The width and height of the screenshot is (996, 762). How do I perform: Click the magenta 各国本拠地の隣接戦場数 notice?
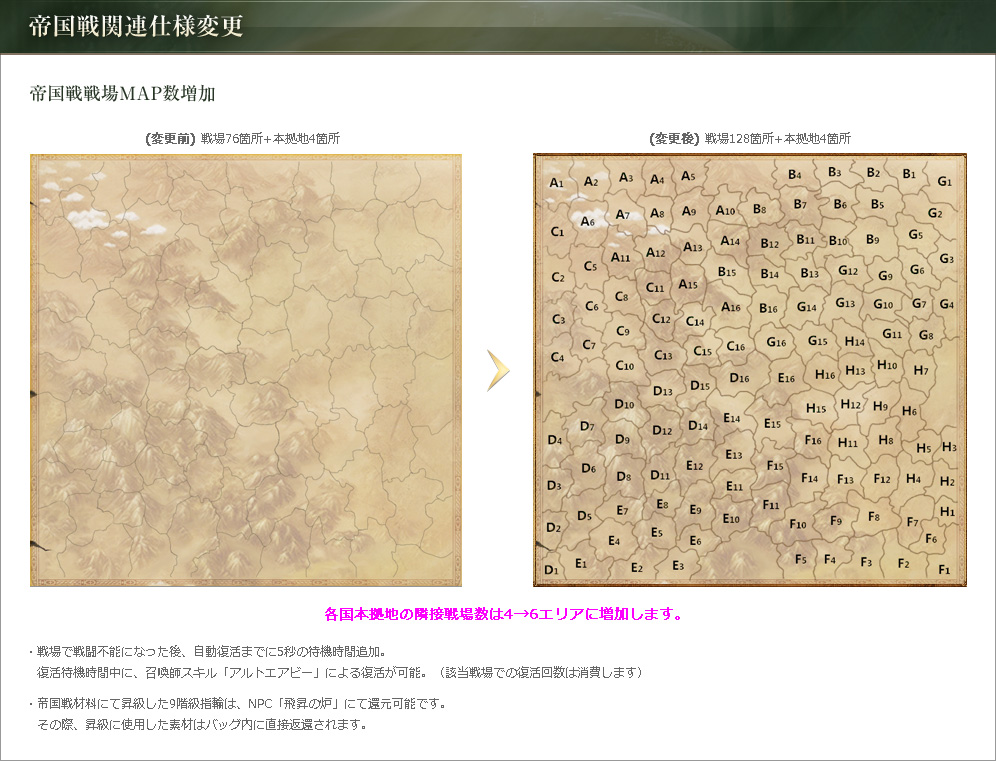pyautogui.click(x=503, y=614)
